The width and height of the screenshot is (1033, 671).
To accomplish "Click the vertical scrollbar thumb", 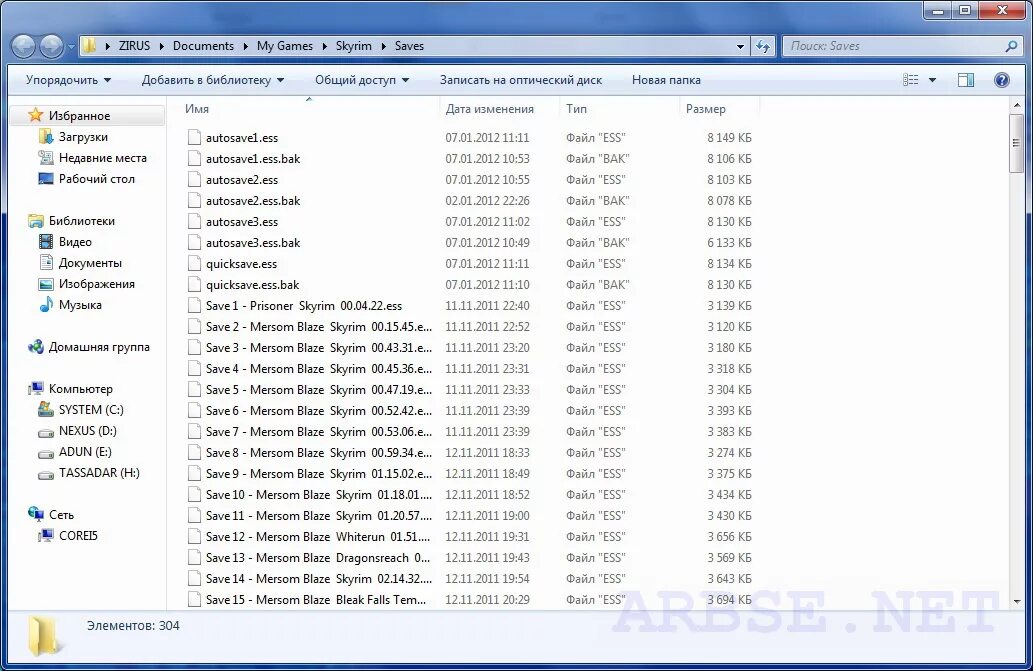I will [1017, 143].
